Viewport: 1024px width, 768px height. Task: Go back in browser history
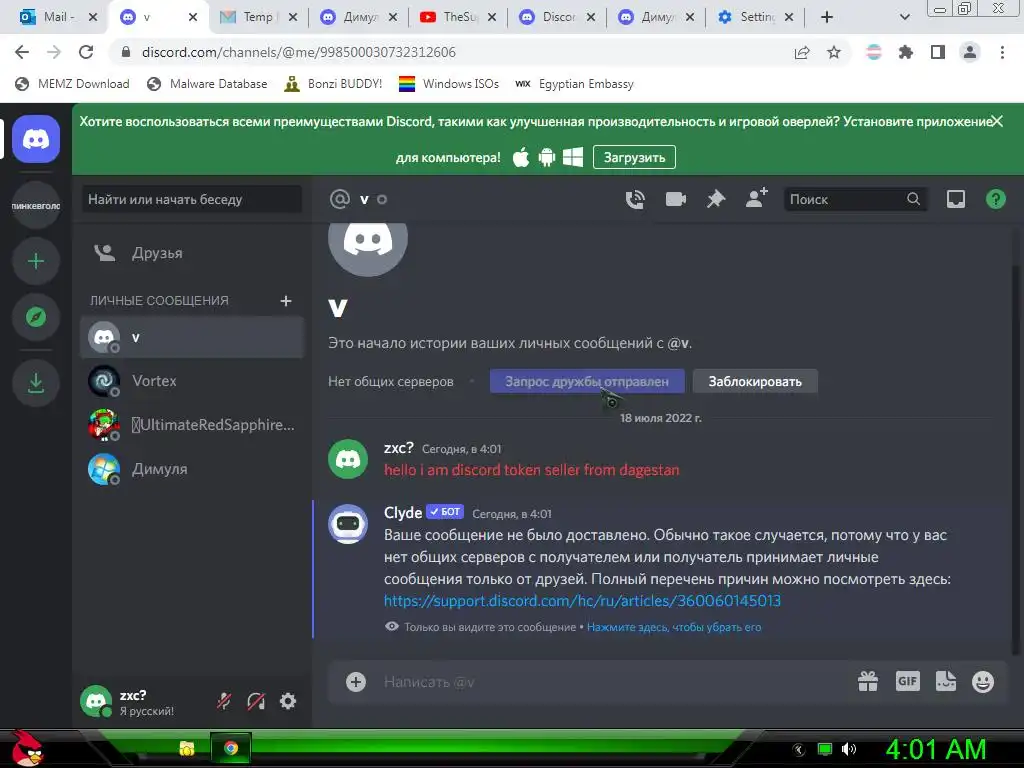(22, 52)
